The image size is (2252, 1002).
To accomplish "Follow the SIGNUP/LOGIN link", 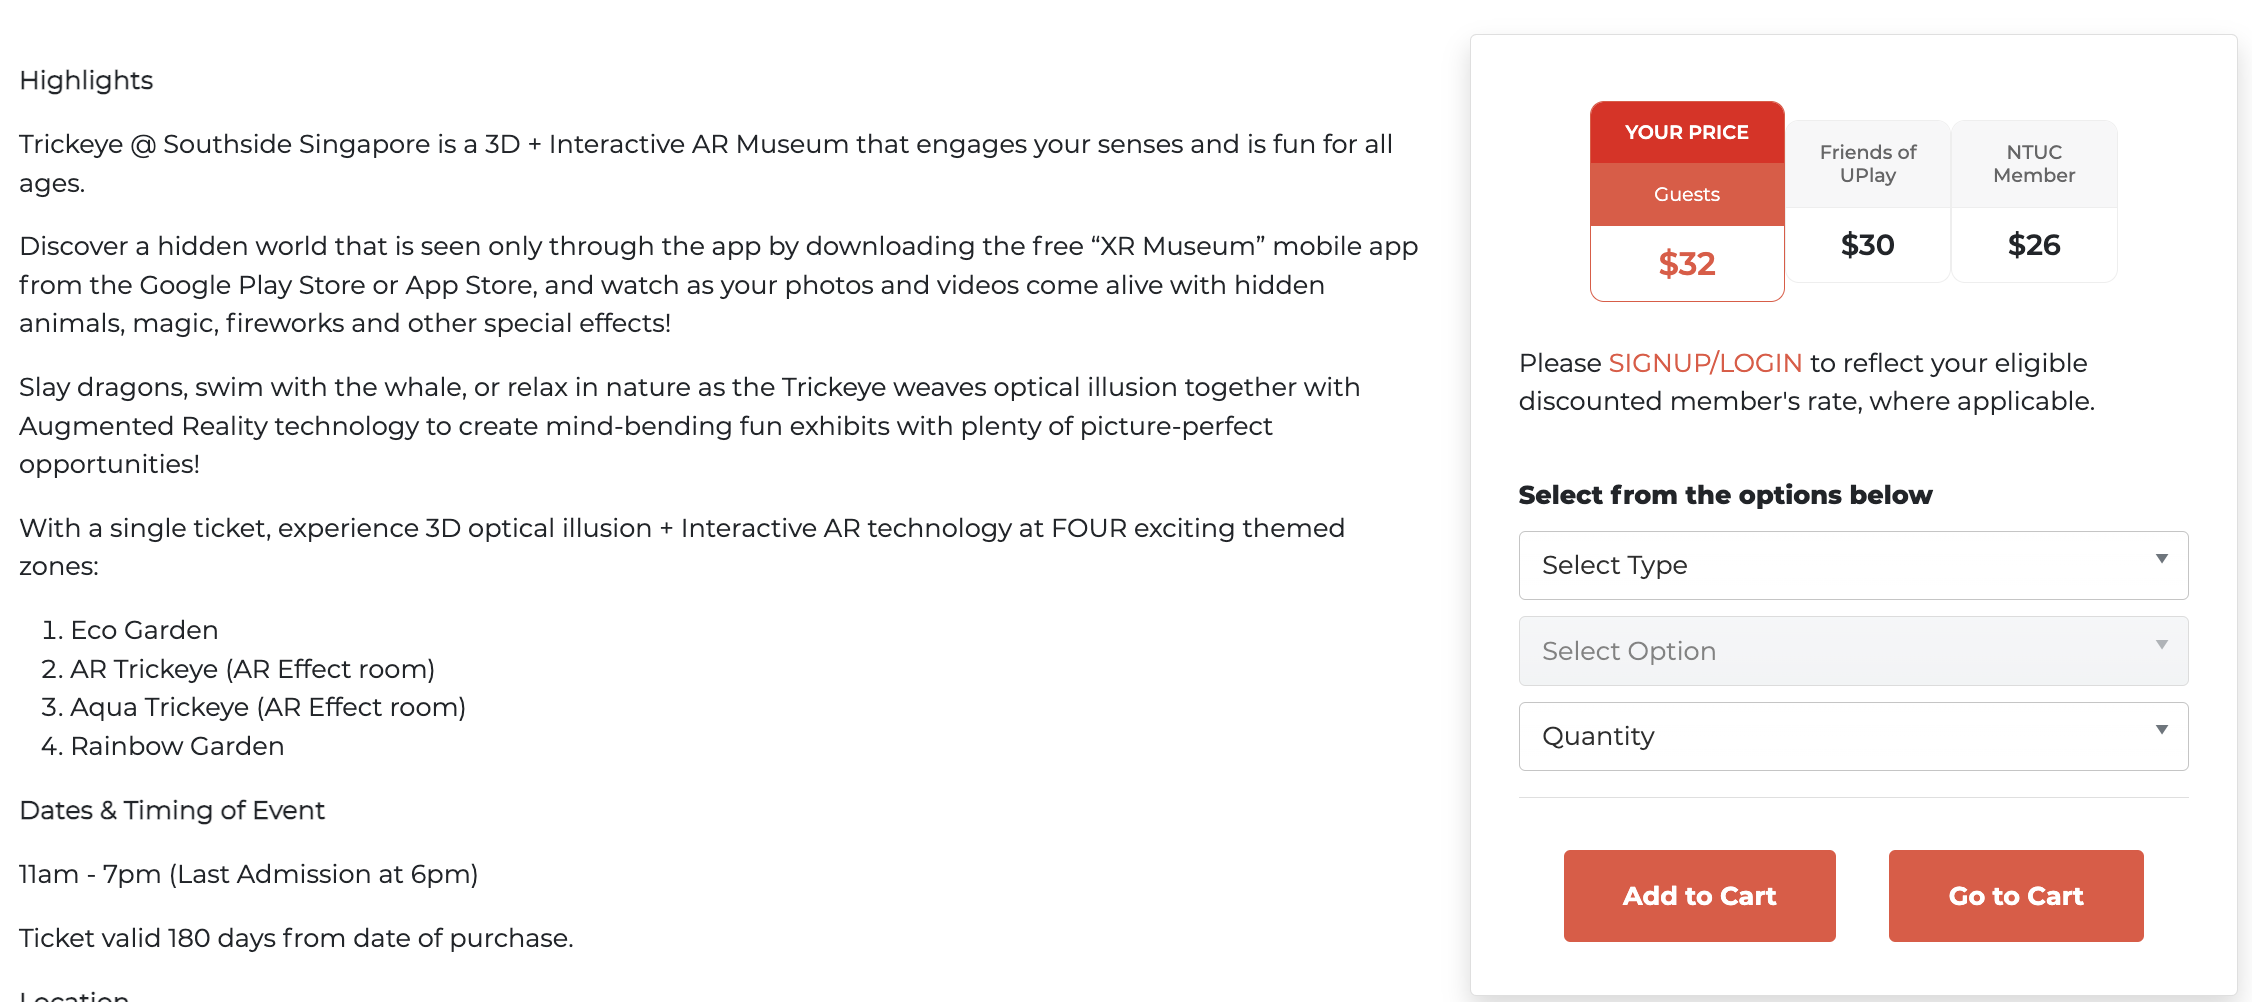I will 1705,363.
